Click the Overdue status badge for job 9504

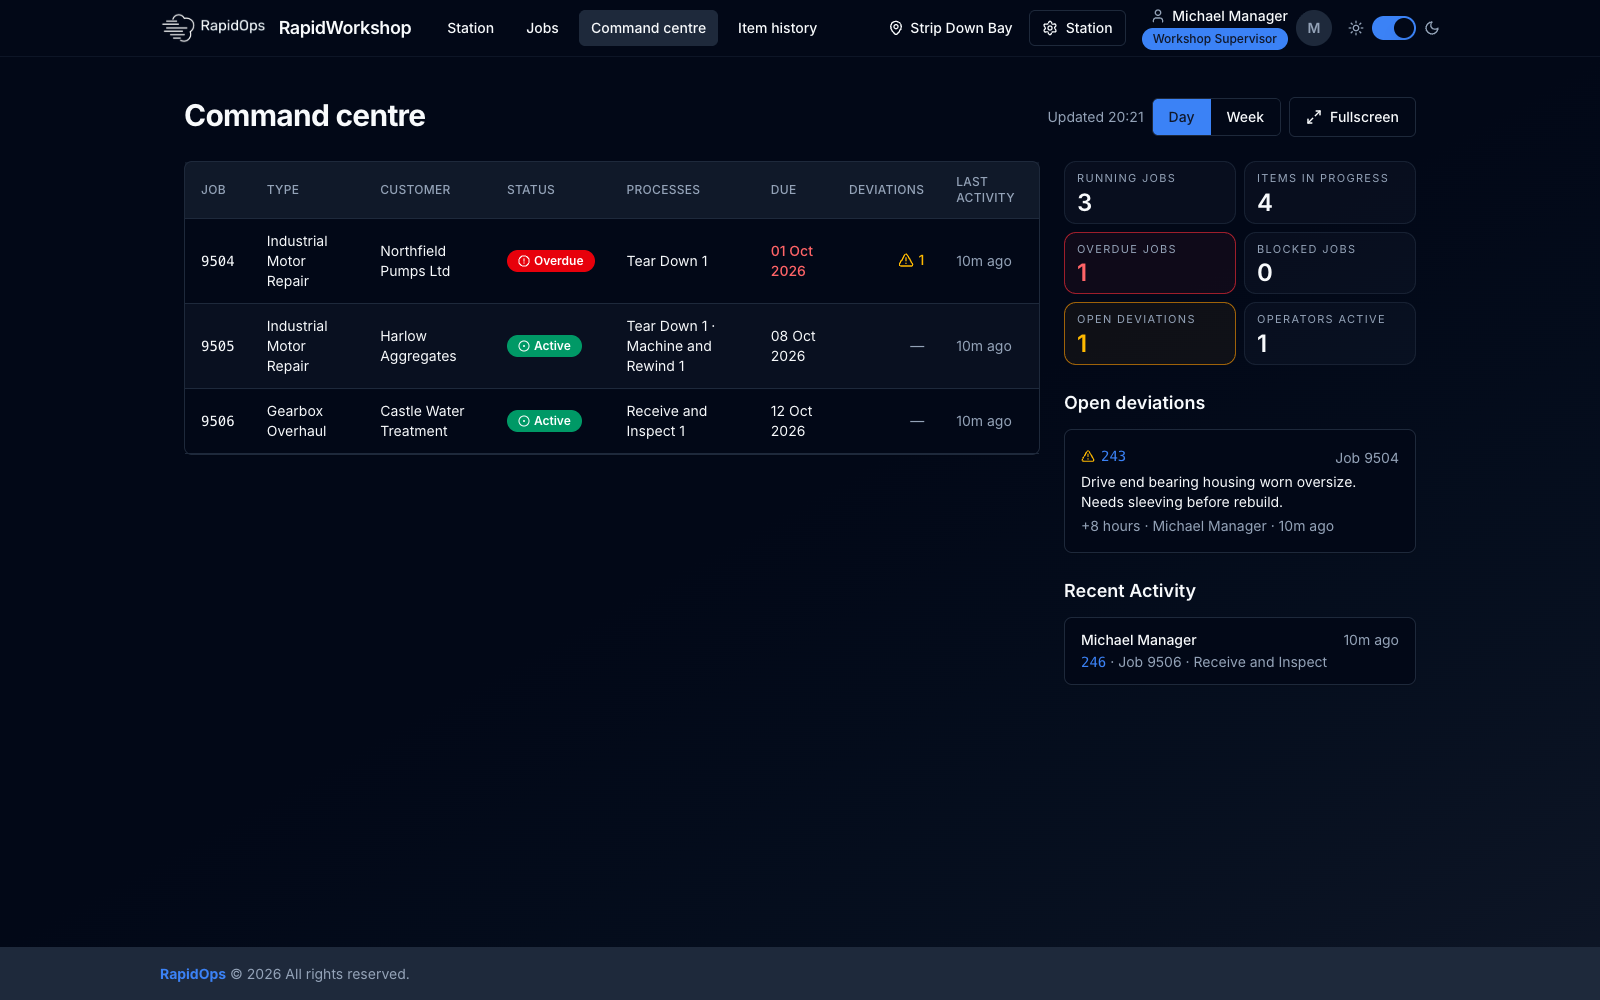click(551, 261)
